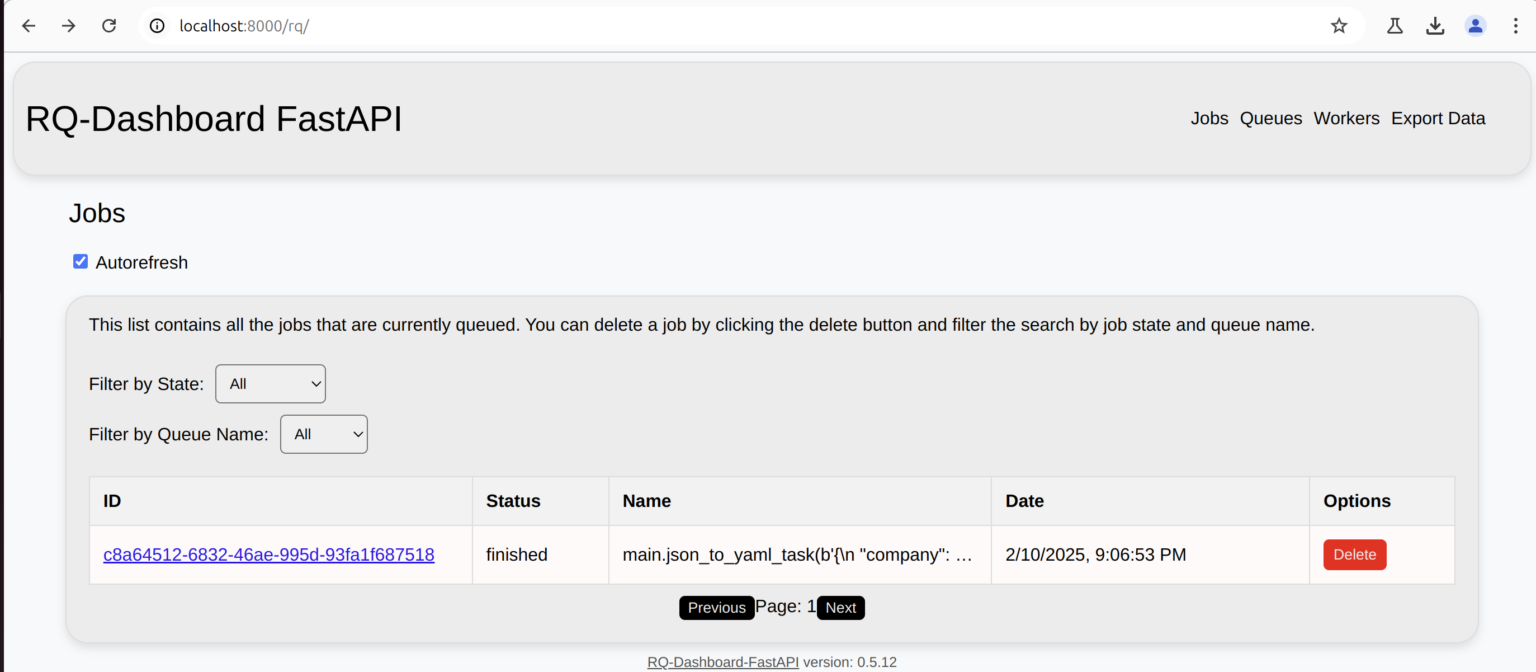The height and width of the screenshot is (672, 1536).
Task: Open the downloads icon in toolbar
Action: 1435,25
